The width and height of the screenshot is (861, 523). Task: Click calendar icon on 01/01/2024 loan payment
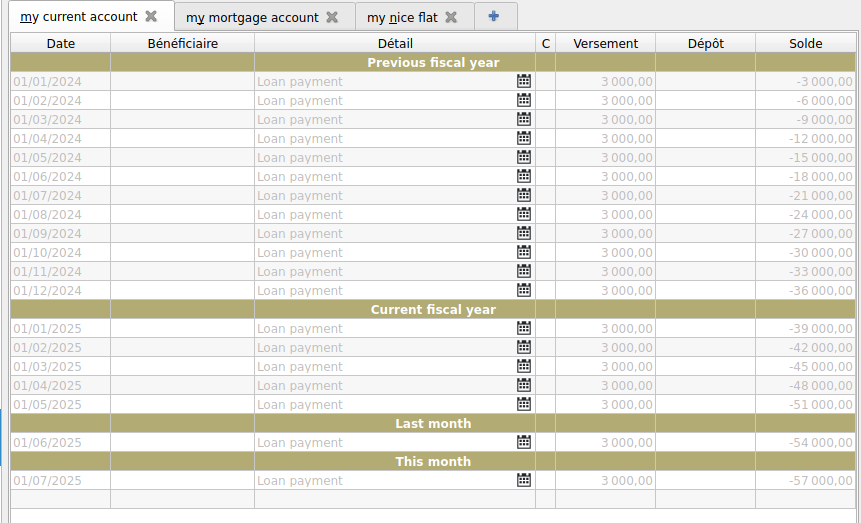tap(524, 81)
